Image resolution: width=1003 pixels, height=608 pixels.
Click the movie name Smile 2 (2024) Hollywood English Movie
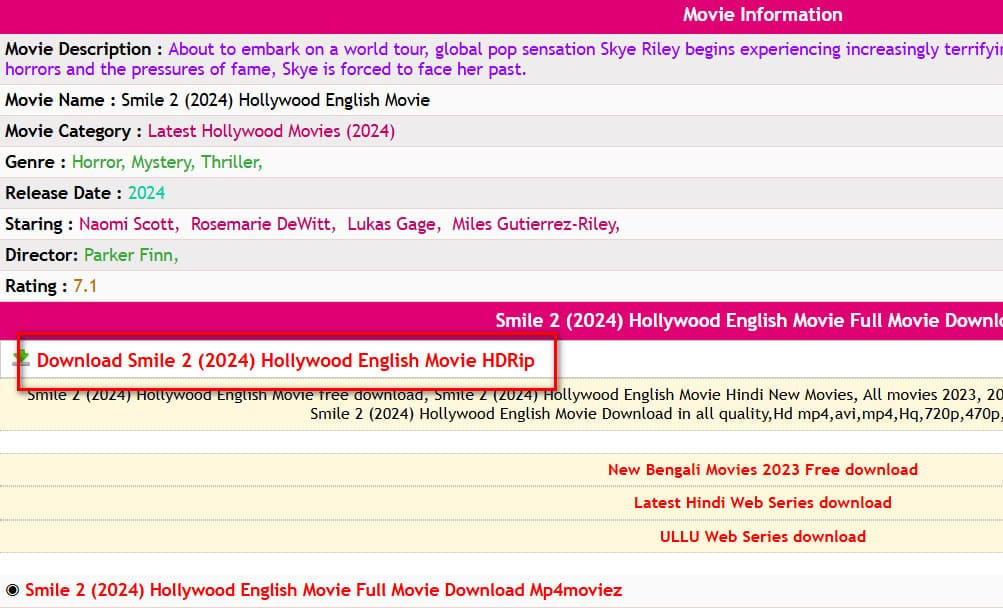276,100
